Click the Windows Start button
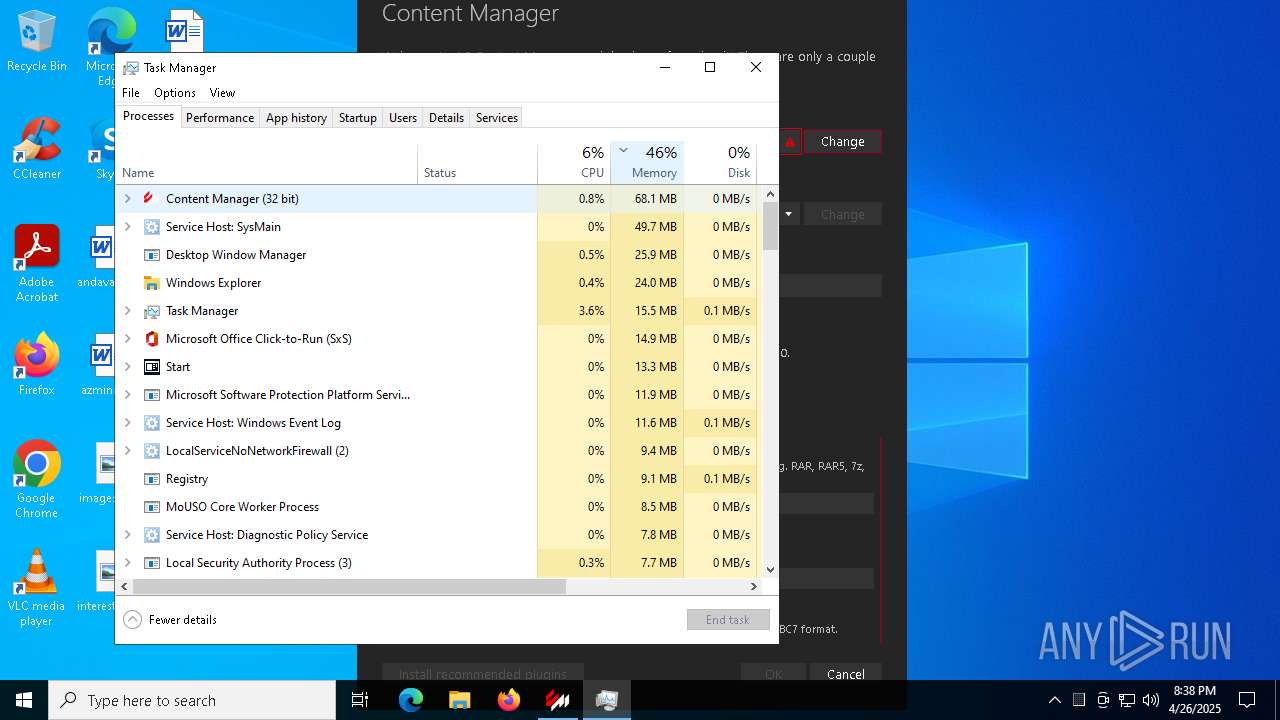1280x720 pixels. point(24,700)
